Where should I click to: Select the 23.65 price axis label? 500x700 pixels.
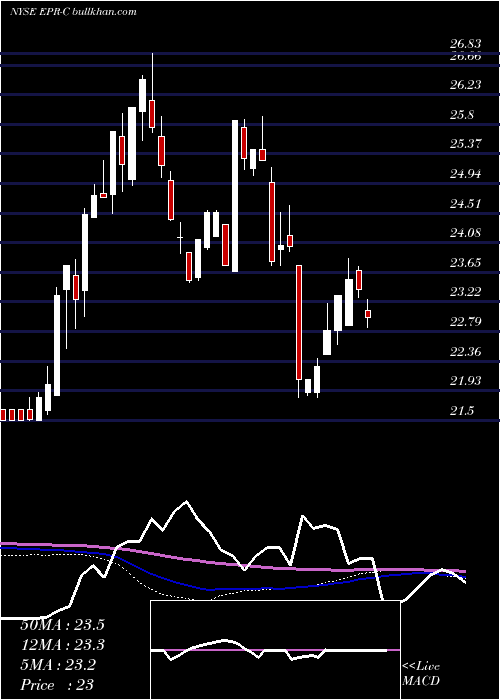[465, 262]
